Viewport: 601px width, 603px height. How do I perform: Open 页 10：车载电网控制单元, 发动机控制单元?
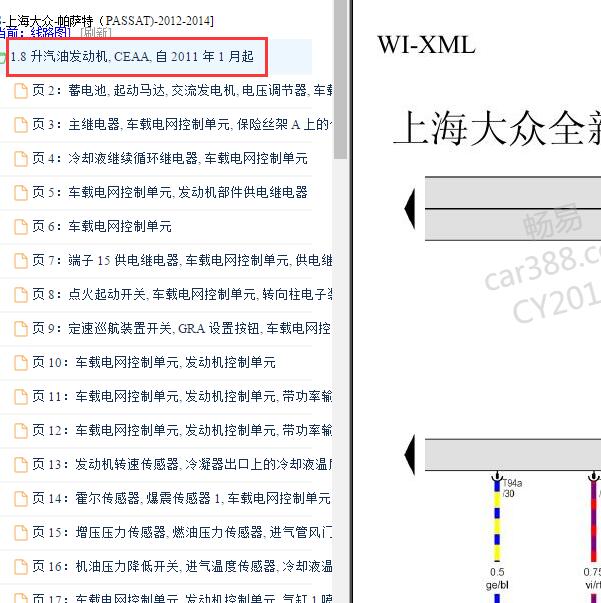pos(154,362)
